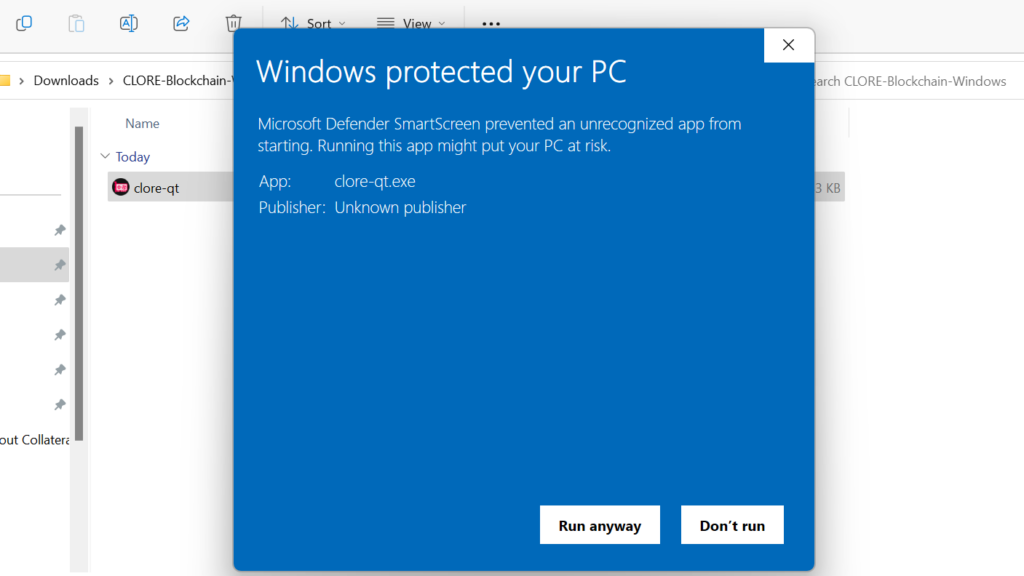This screenshot has height=576, width=1024.
Task: Click the Search CLORE-Blockchain-Windows field
Action: click(x=910, y=81)
